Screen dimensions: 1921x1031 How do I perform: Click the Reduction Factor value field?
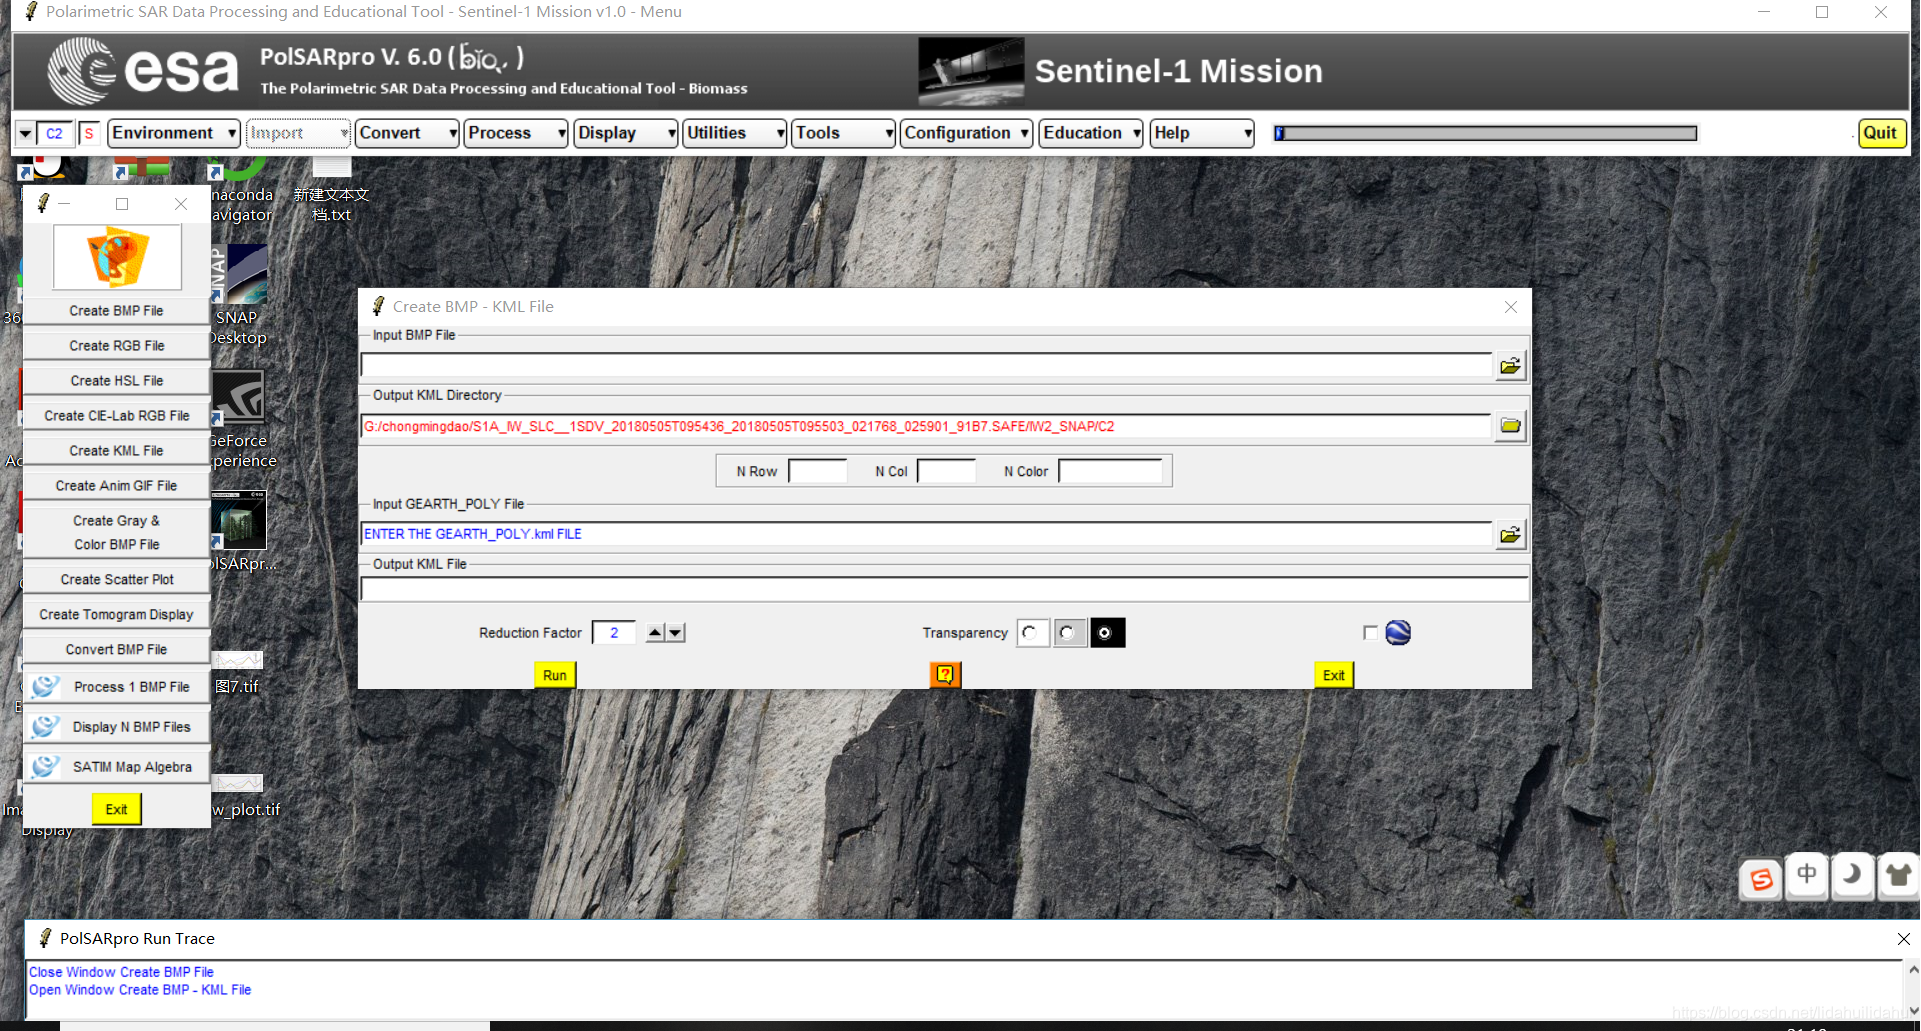(x=614, y=633)
